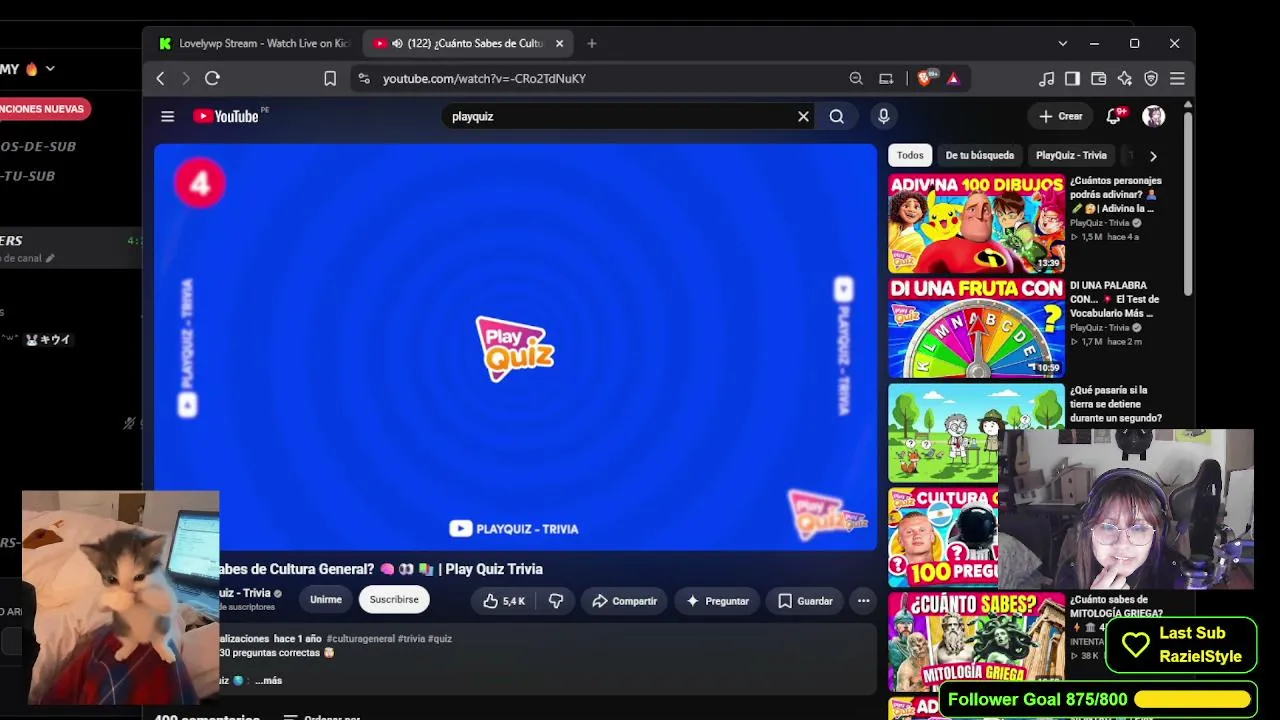1280x720 pixels.
Task: Close the YouTube video tab
Action: [x=559, y=43]
